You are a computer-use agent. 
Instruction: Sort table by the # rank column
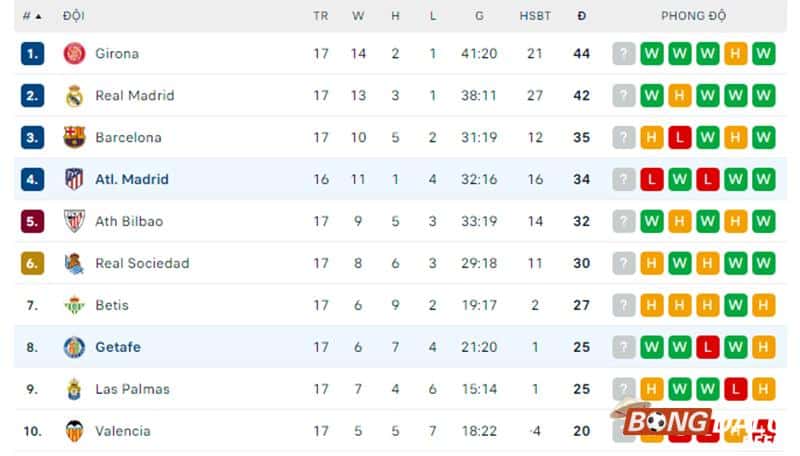pyautogui.click(x=32, y=16)
